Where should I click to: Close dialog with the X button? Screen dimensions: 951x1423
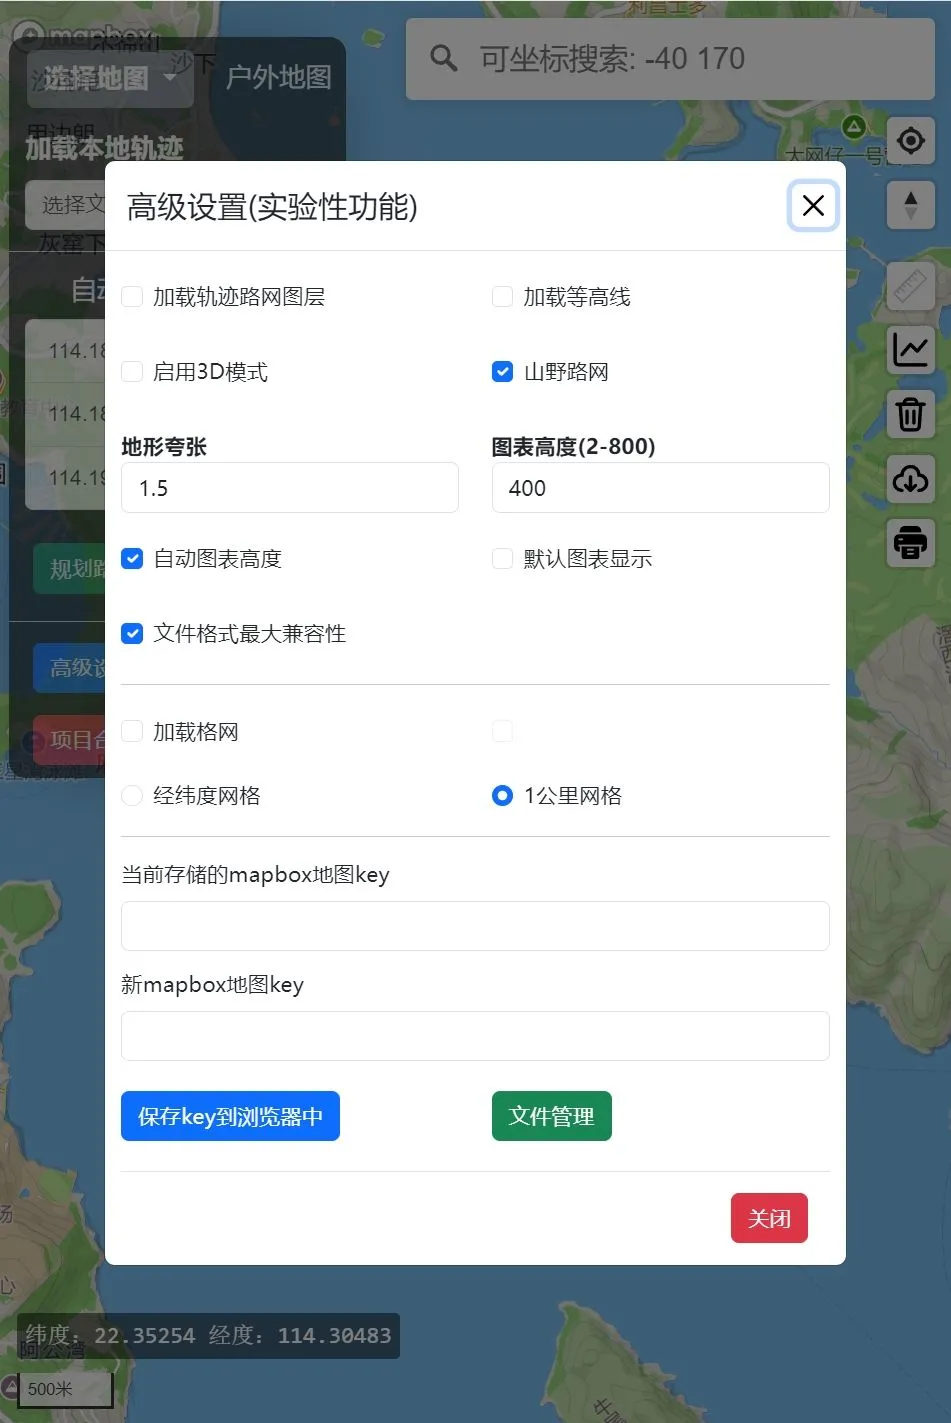(813, 206)
